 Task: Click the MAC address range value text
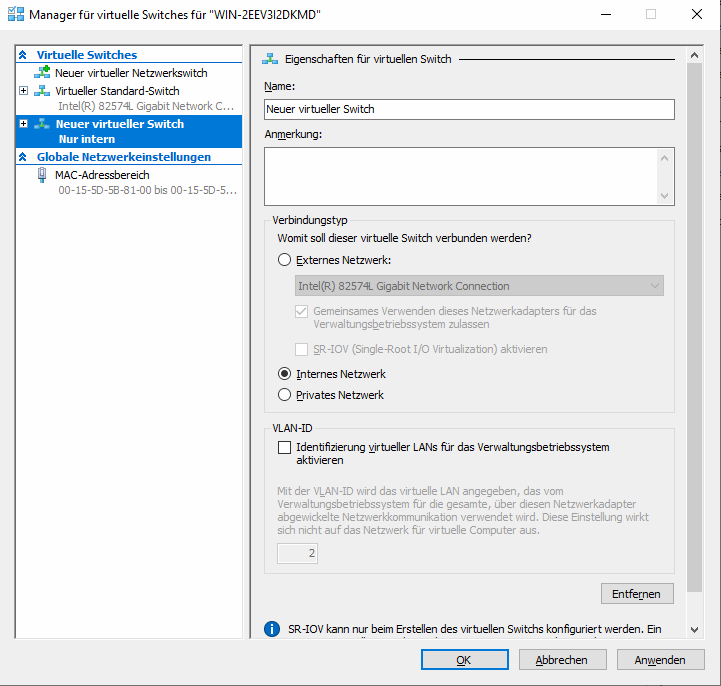coord(147,190)
